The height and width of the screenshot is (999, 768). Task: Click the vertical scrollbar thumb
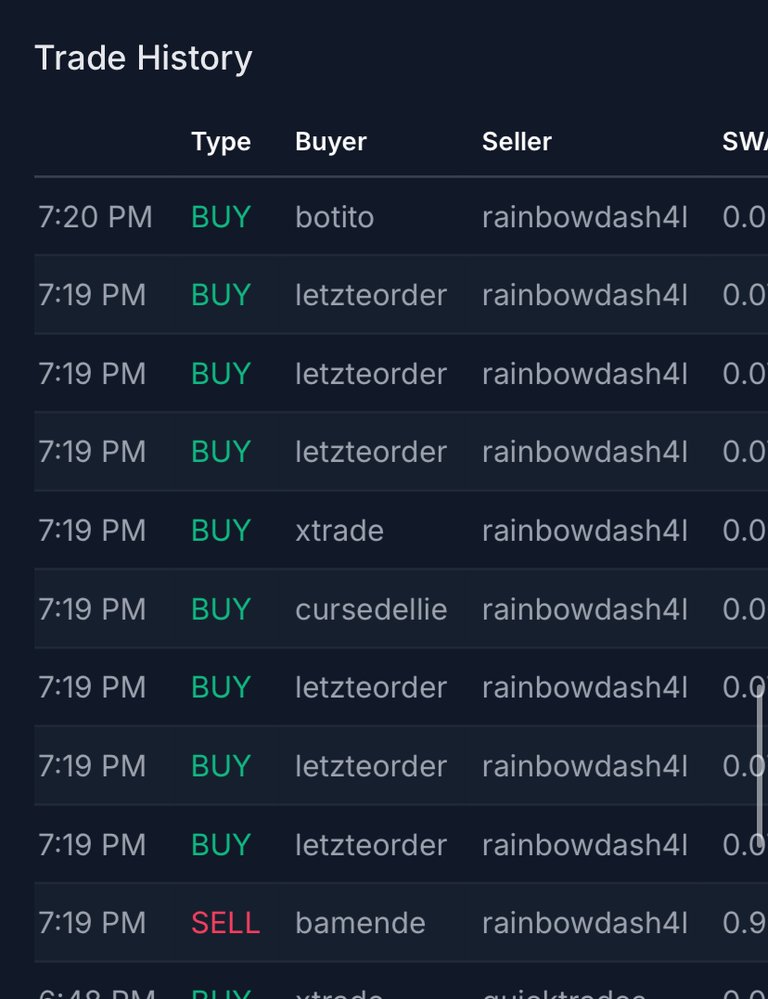click(x=760, y=765)
